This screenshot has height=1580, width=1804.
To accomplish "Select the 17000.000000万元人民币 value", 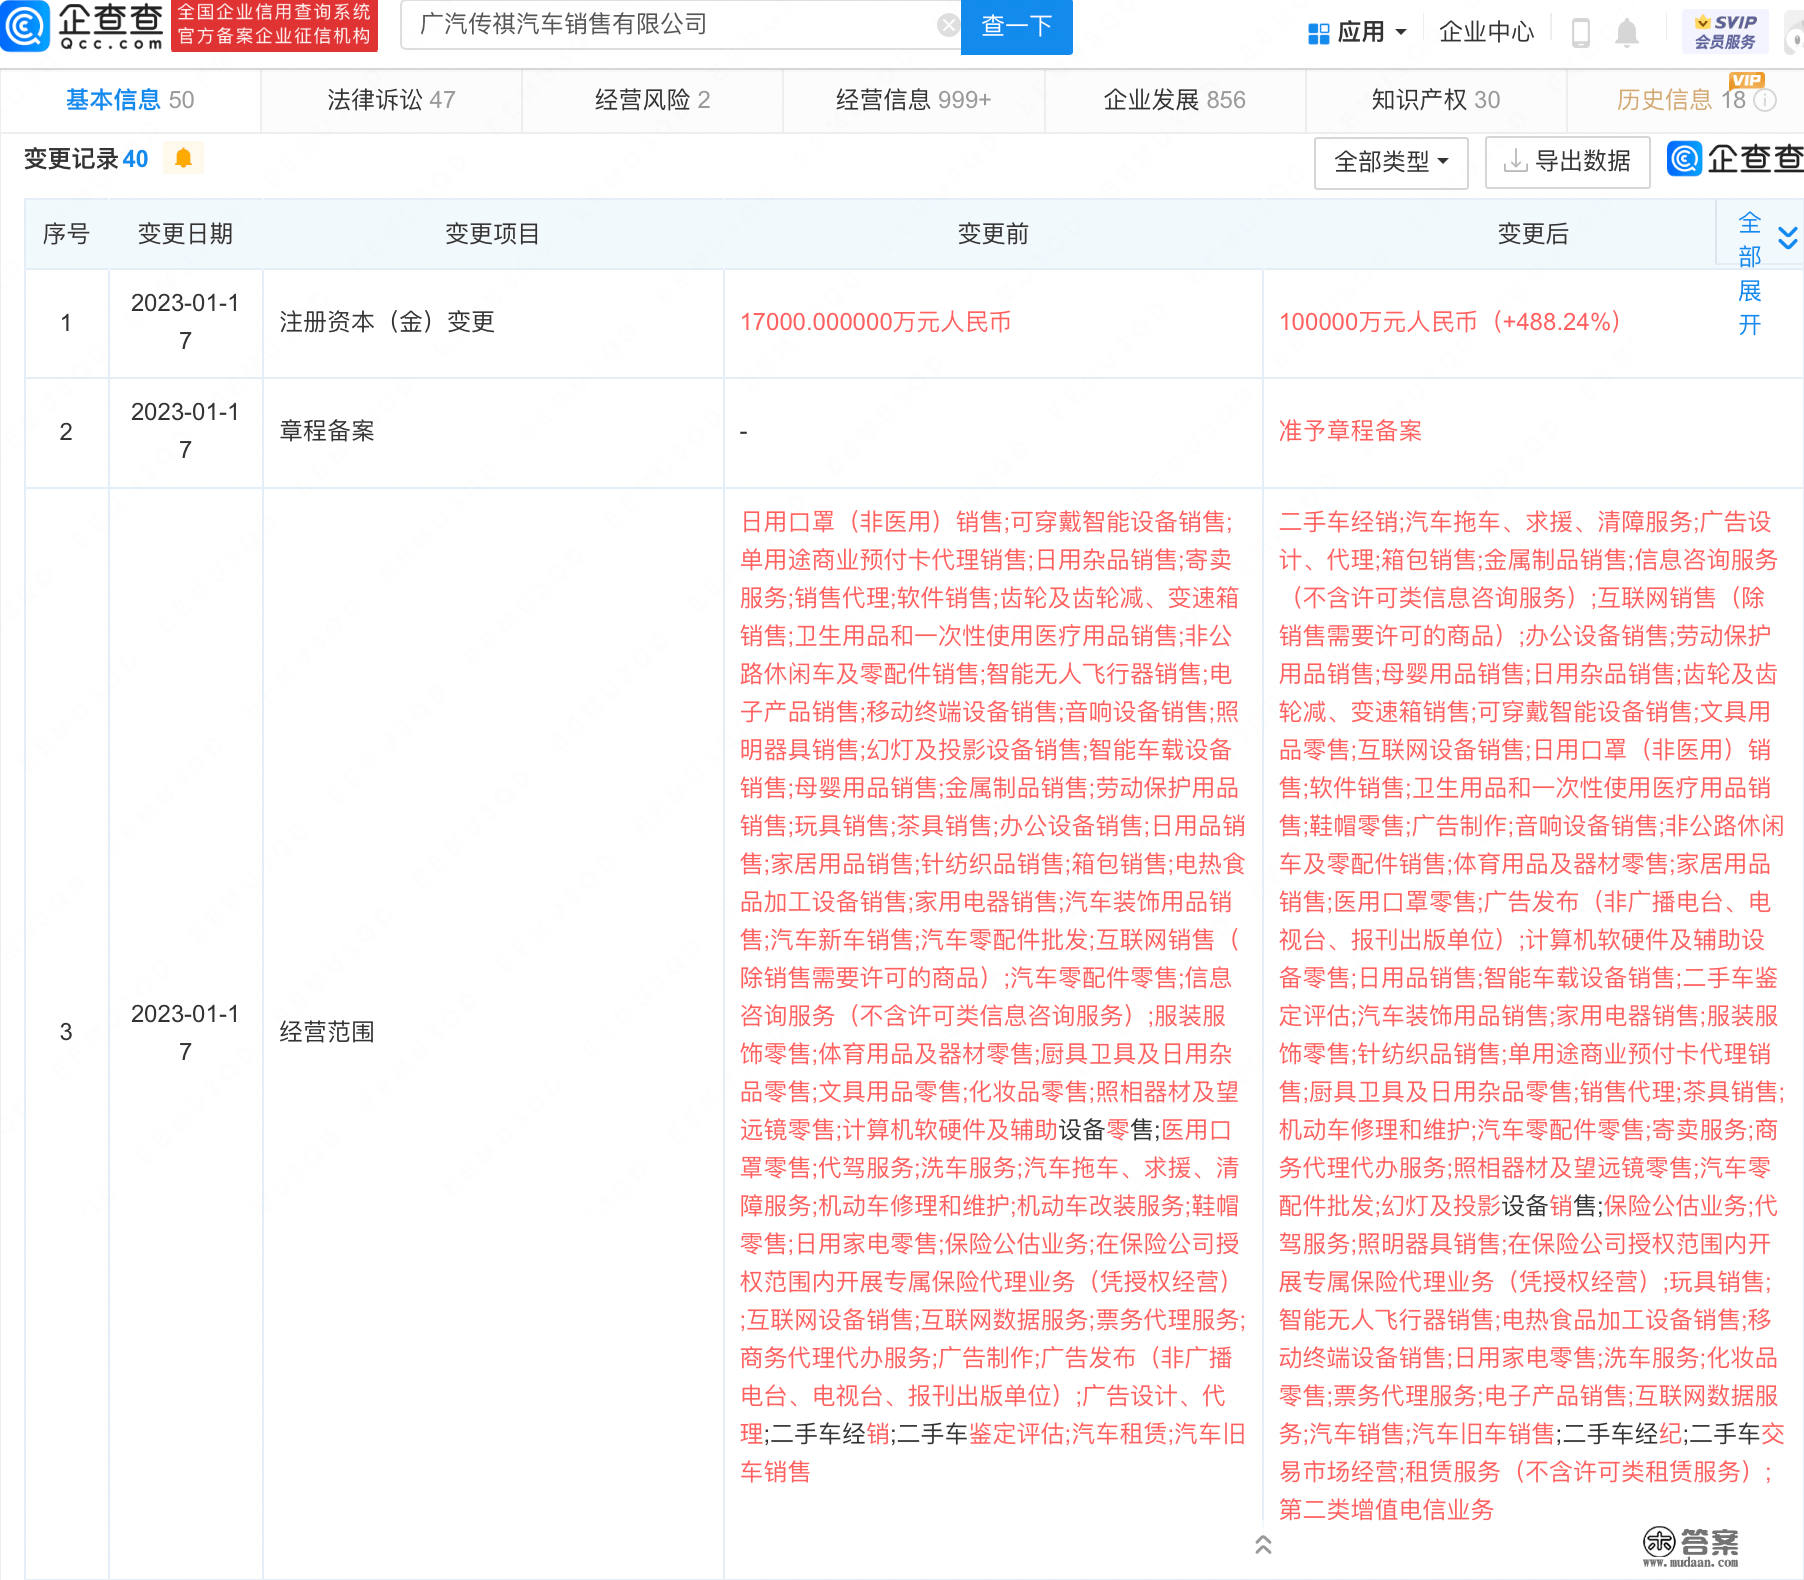I will point(875,322).
